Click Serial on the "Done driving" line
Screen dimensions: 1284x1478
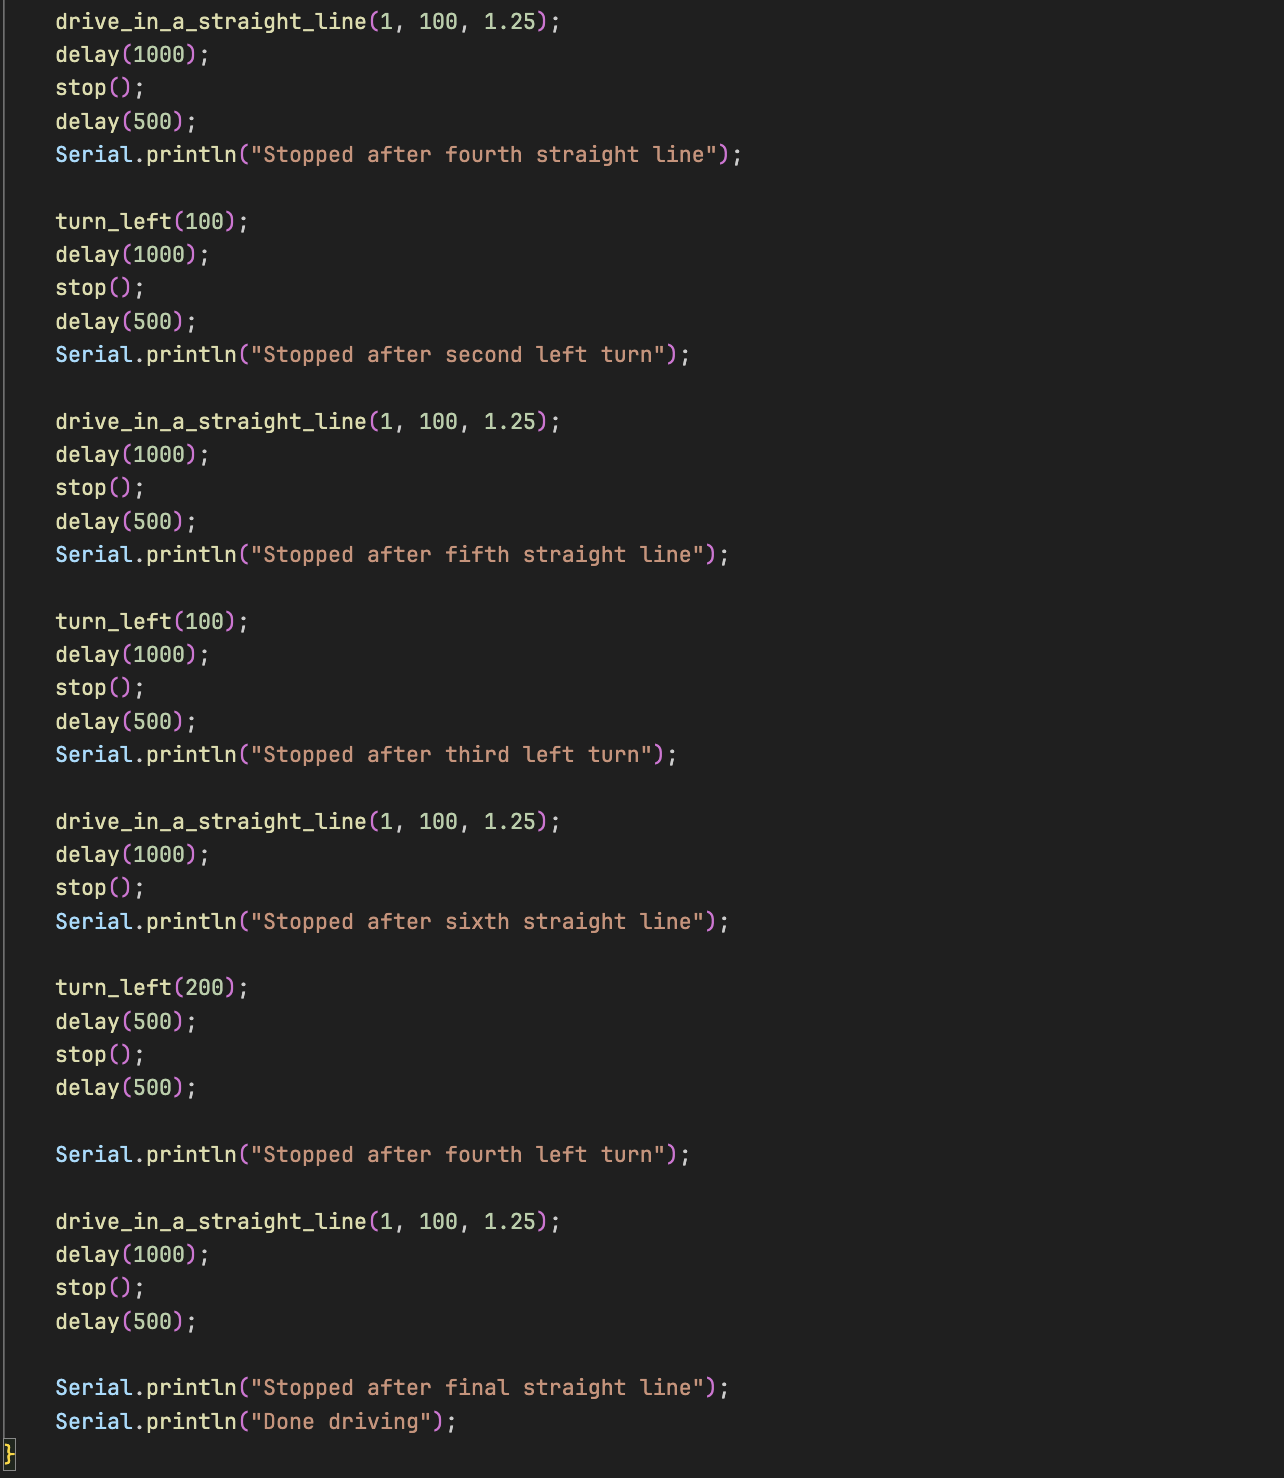(93, 1422)
